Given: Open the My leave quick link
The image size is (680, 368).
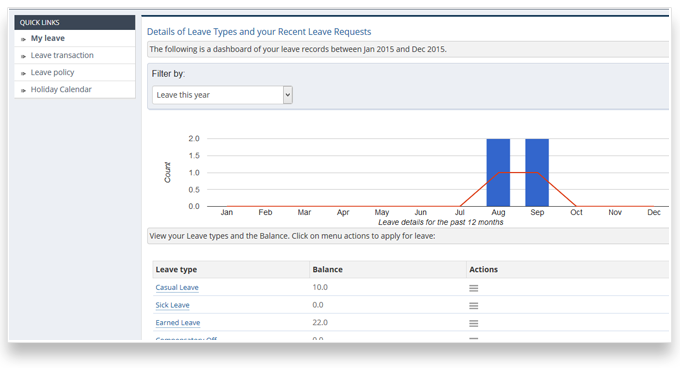Looking at the screenshot, I should (48, 38).
